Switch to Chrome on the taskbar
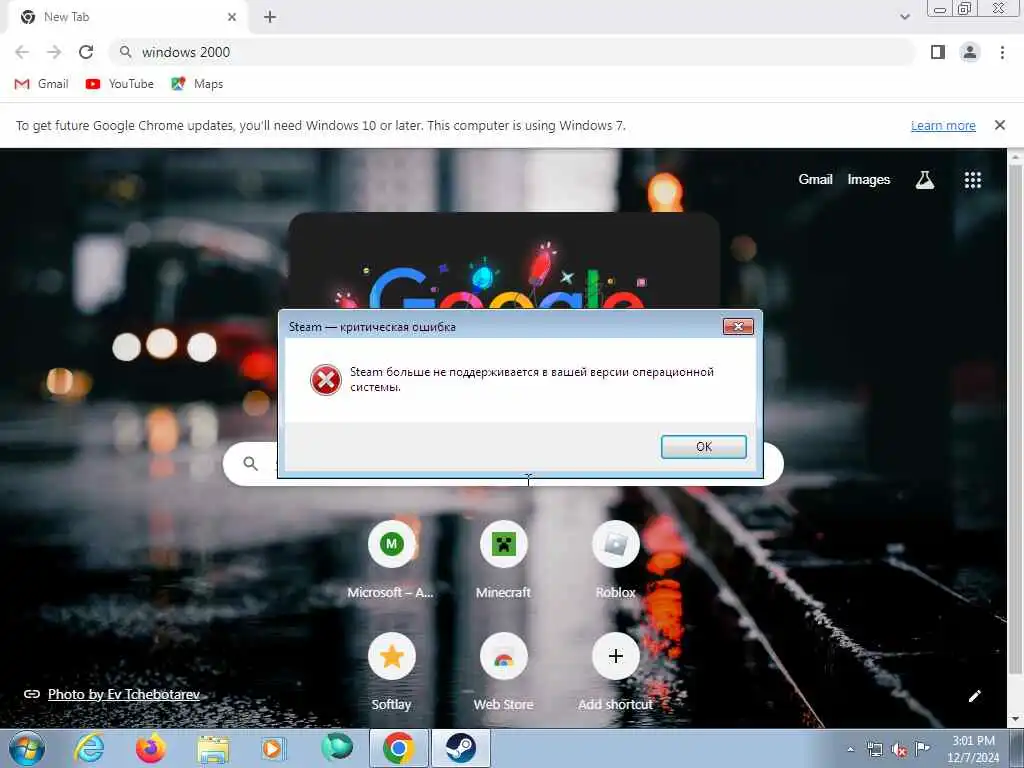 pos(398,748)
